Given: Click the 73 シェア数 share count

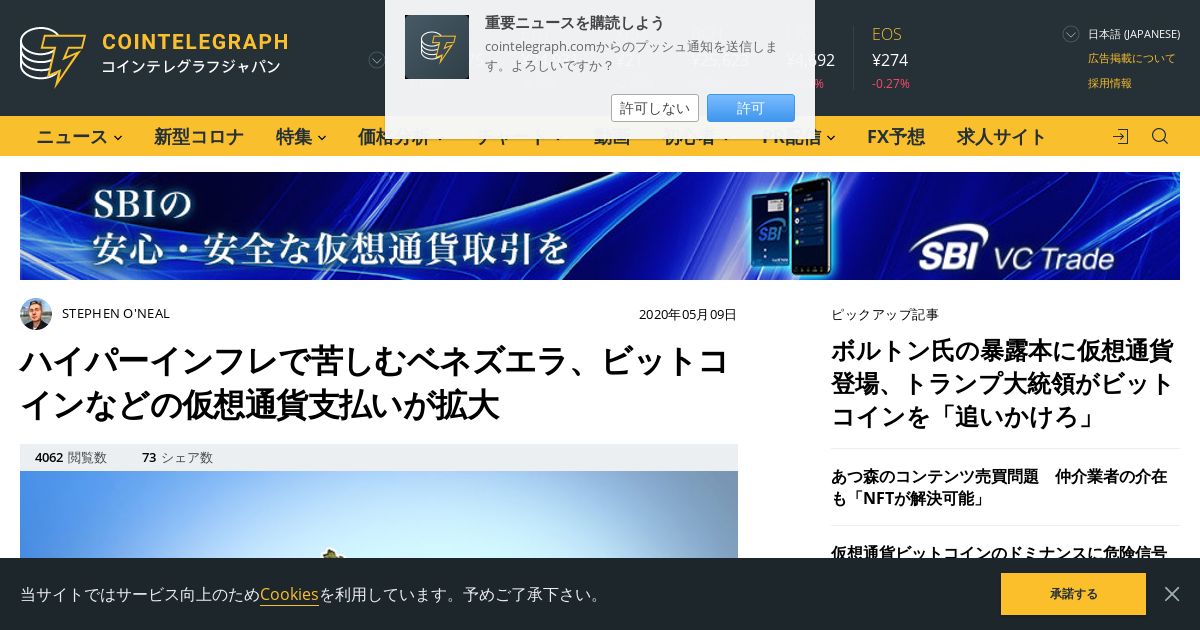Looking at the screenshot, I should [x=177, y=457].
